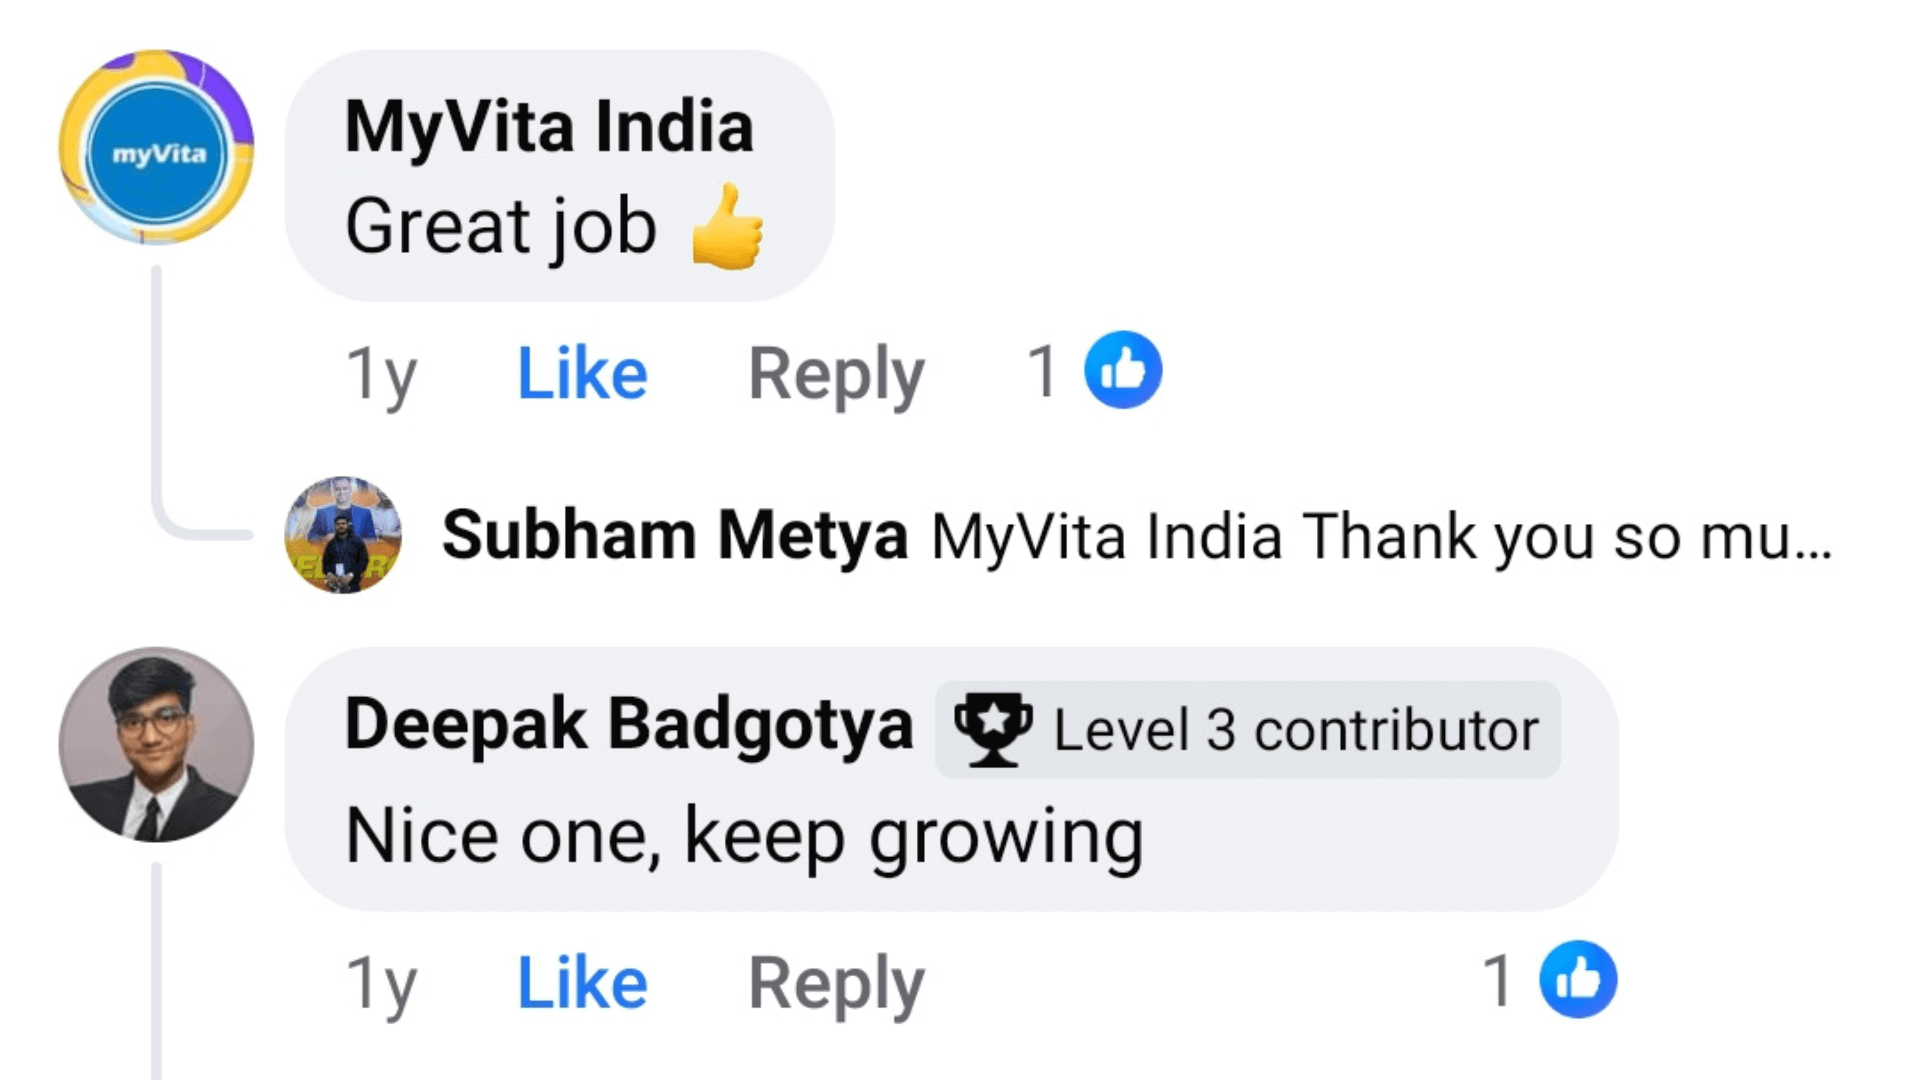This screenshot has width=1920, height=1080.
Task: Open Subham Metya's small profile photo
Action: (343, 535)
